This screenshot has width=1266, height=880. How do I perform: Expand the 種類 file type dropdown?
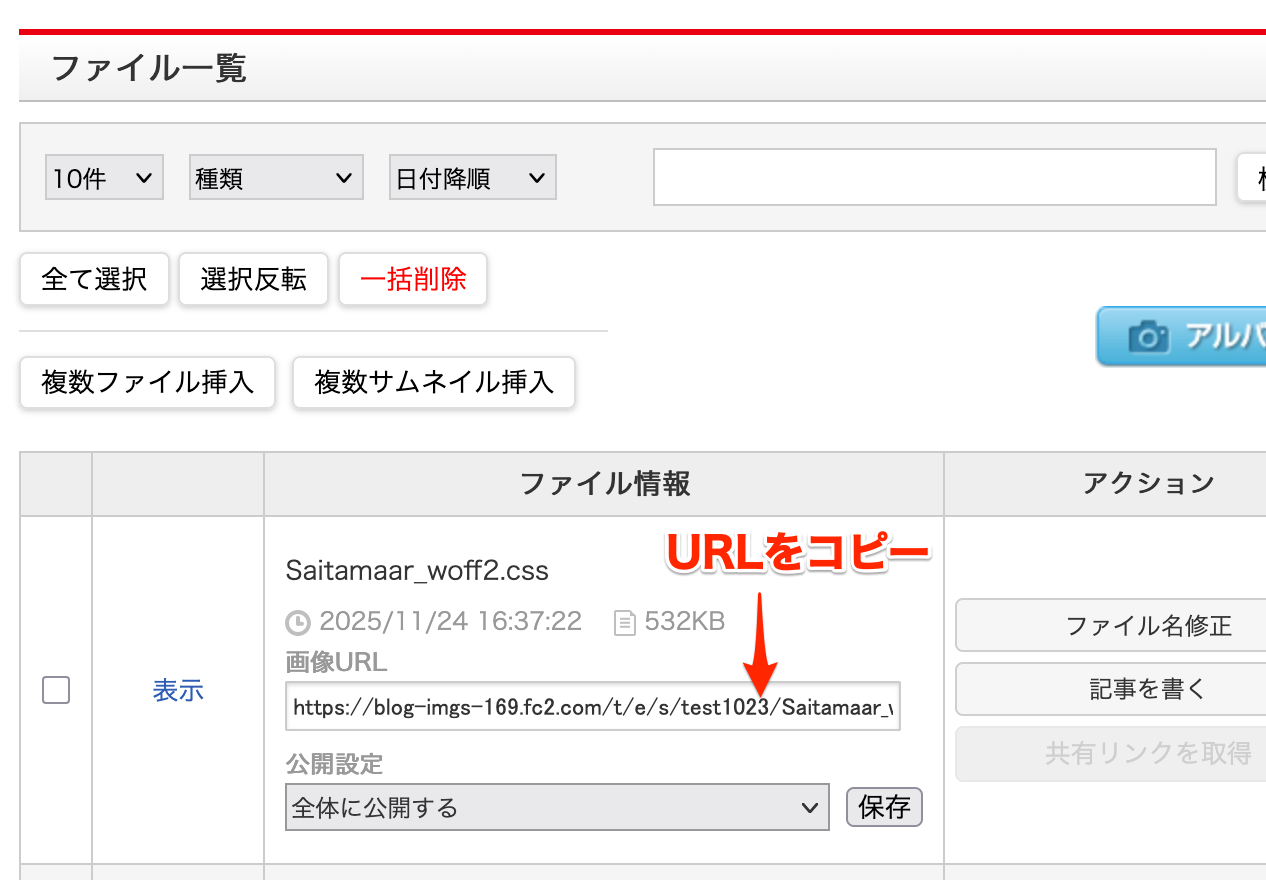click(x=275, y=178)
